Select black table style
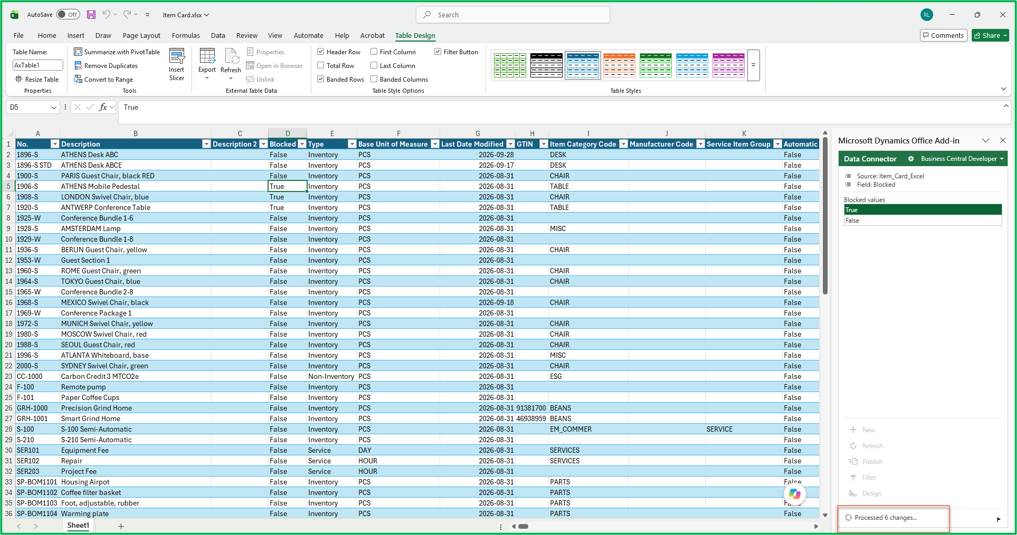This screenshot has height=535, width=1017. pos(546,65)
